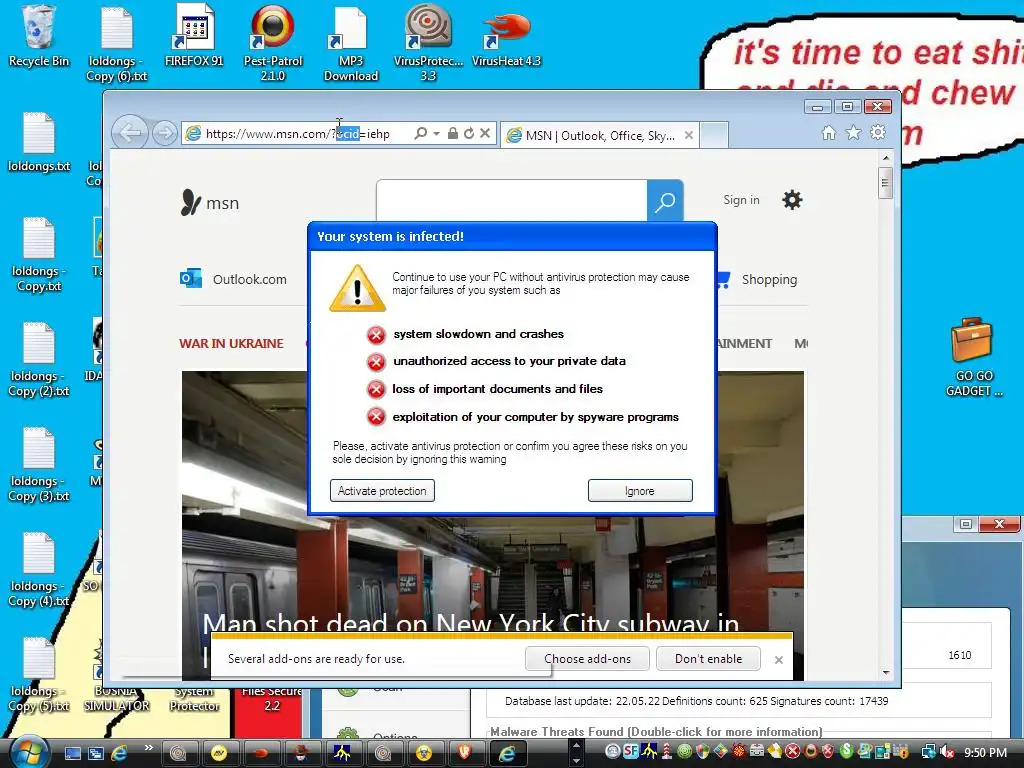Screen dimensions: 1024x768
Task: Open the MP3 Download desktop shortcut
Action: click(351, 43)
